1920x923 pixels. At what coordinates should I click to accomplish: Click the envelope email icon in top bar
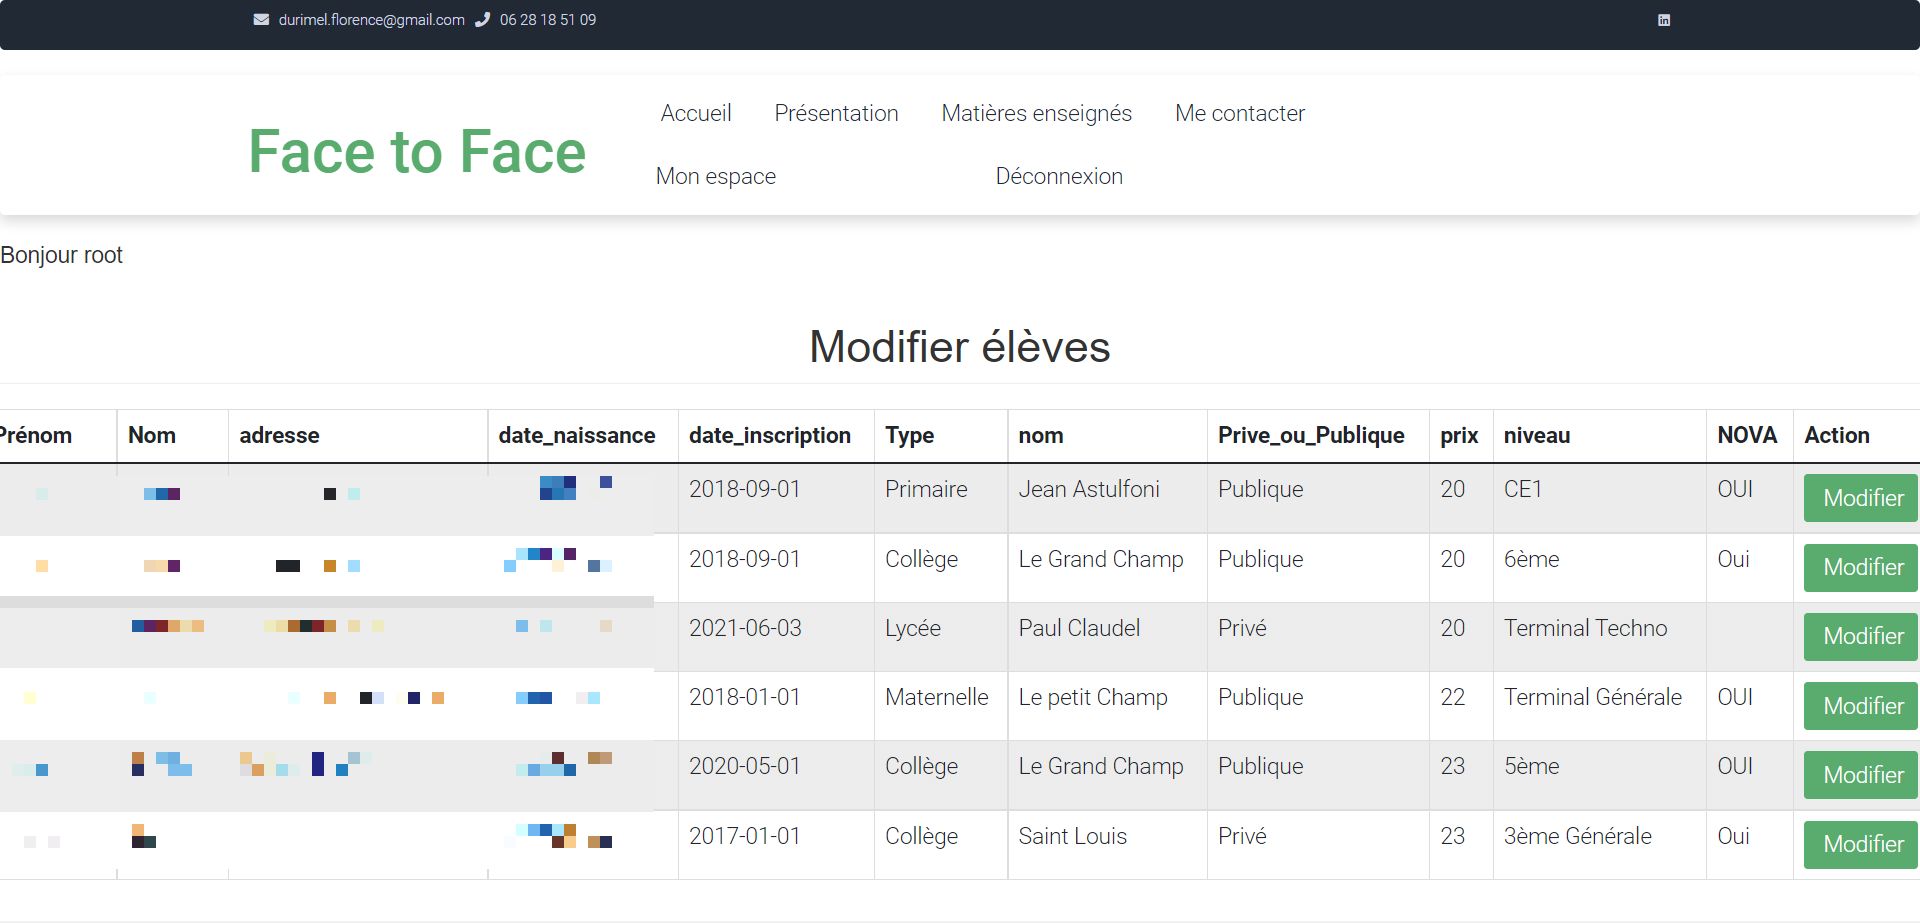[261, 20]
